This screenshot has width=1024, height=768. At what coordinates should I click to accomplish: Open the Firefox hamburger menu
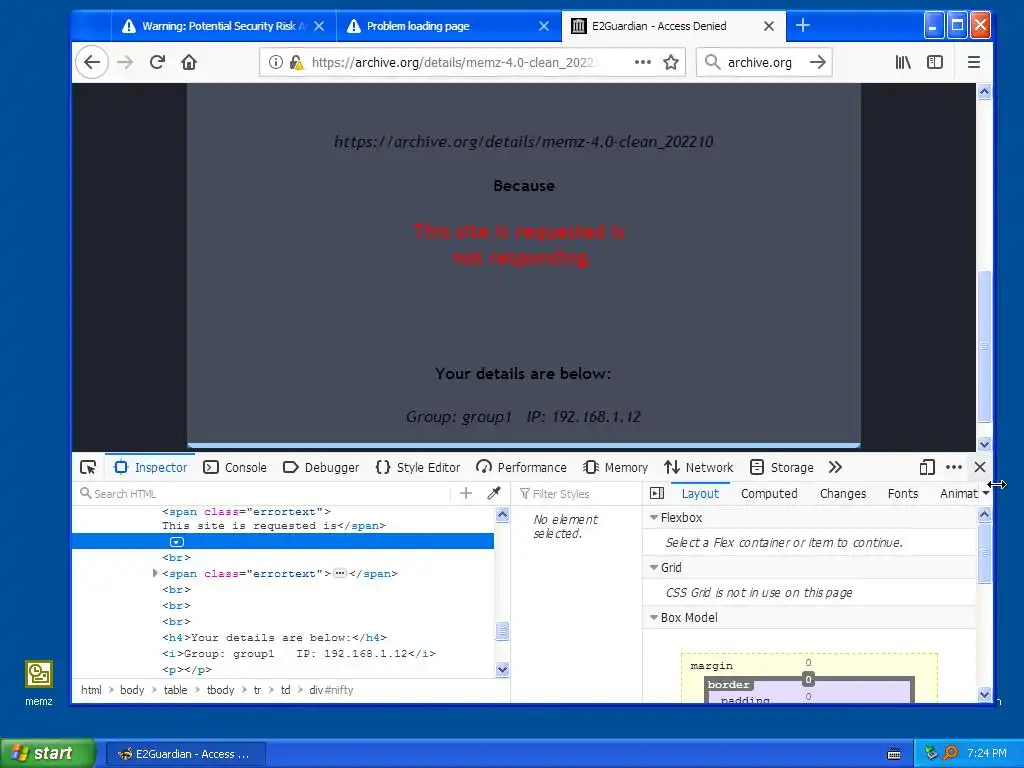tap(974, 63)
